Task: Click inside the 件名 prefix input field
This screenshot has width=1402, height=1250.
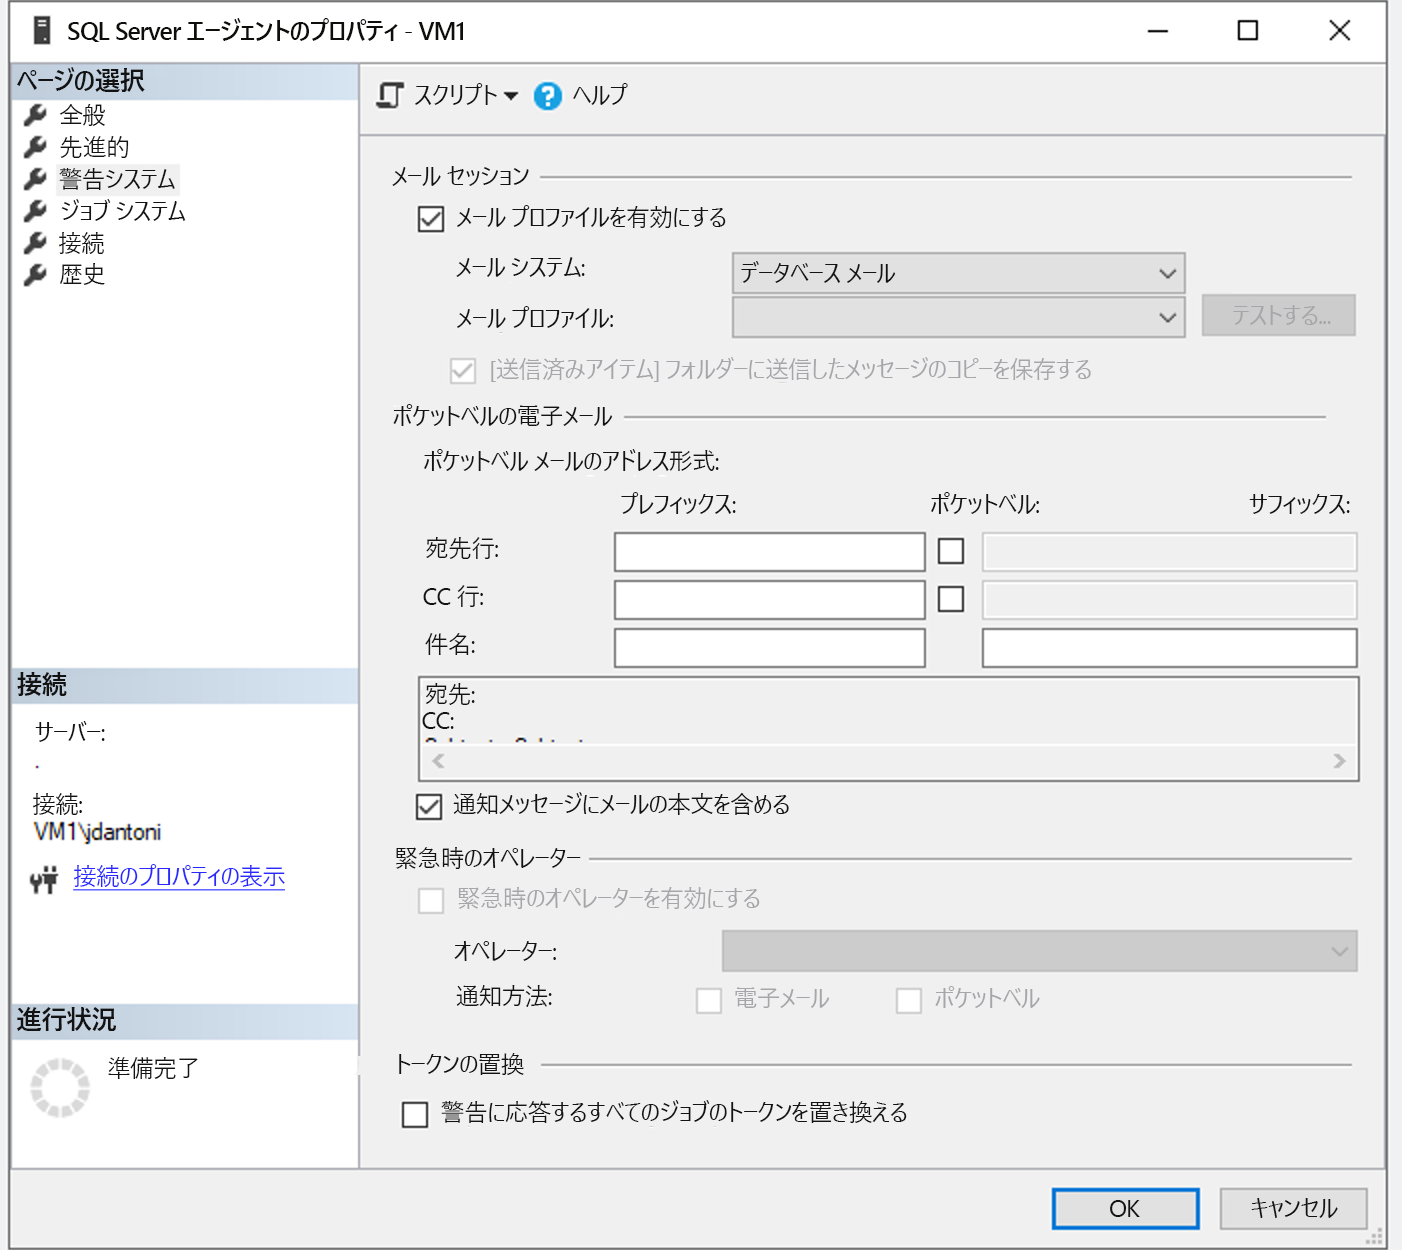Action: click(x=769, y=647)
